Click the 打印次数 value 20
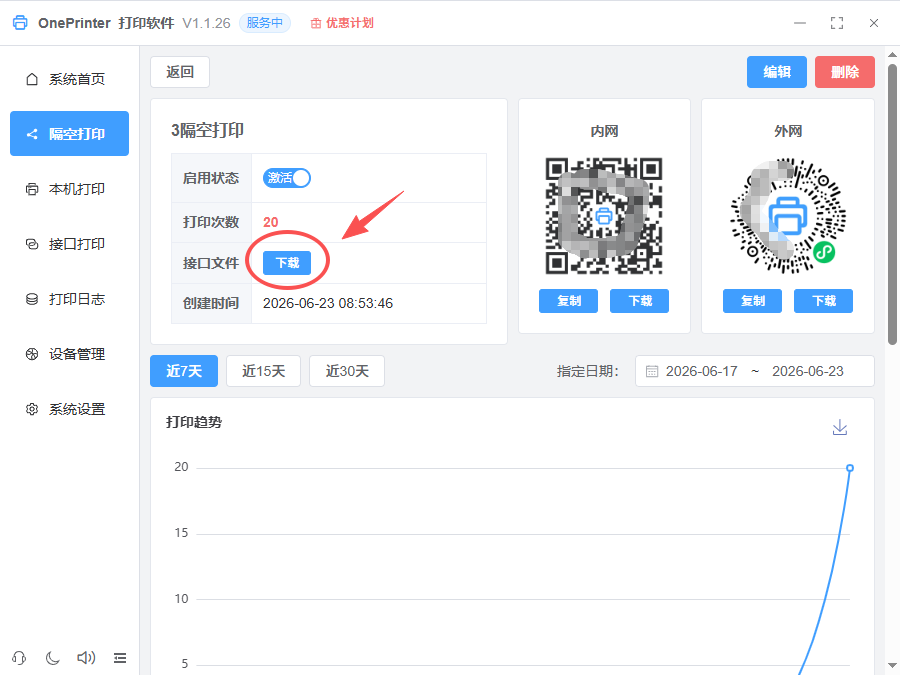Image resolution: width=900 pixels, height=675 pixels. coord(270,222)
